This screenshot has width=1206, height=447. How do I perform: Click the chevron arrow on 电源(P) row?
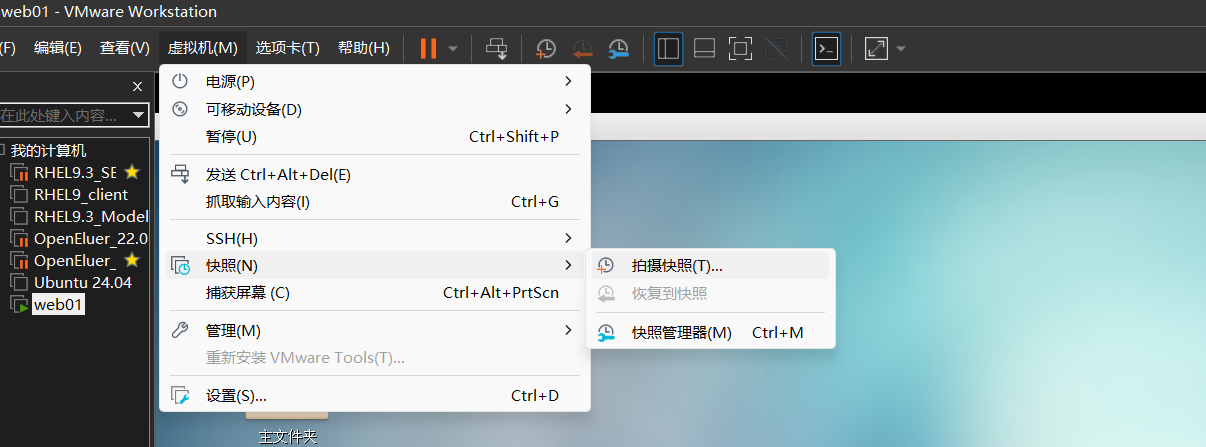click(x=568, y=81)
